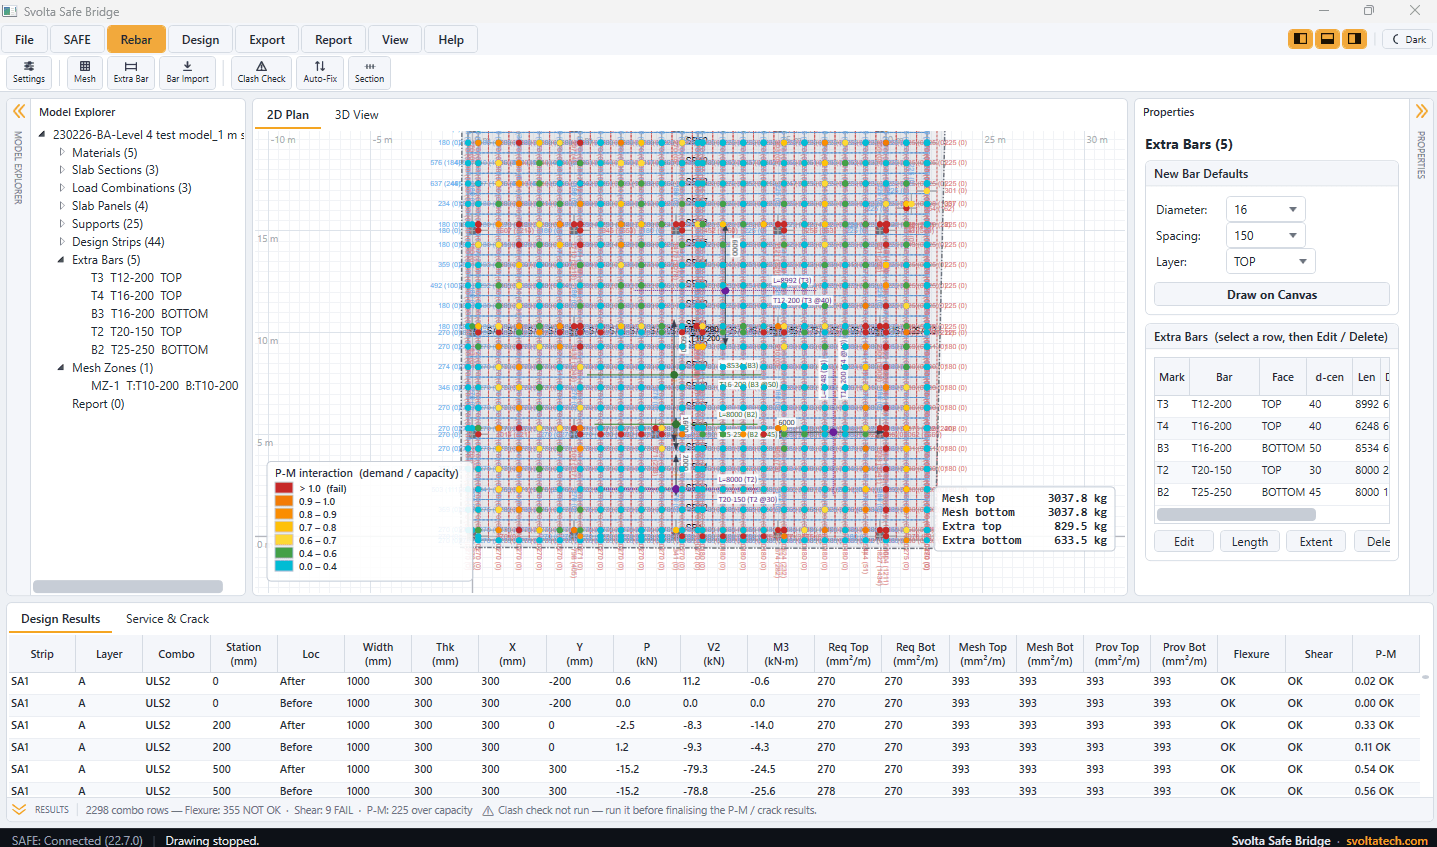This screenshot has height=847, width=1437.
Task: Click the red > 1.0 (fail) legend swatch
Action: [284, 489]
